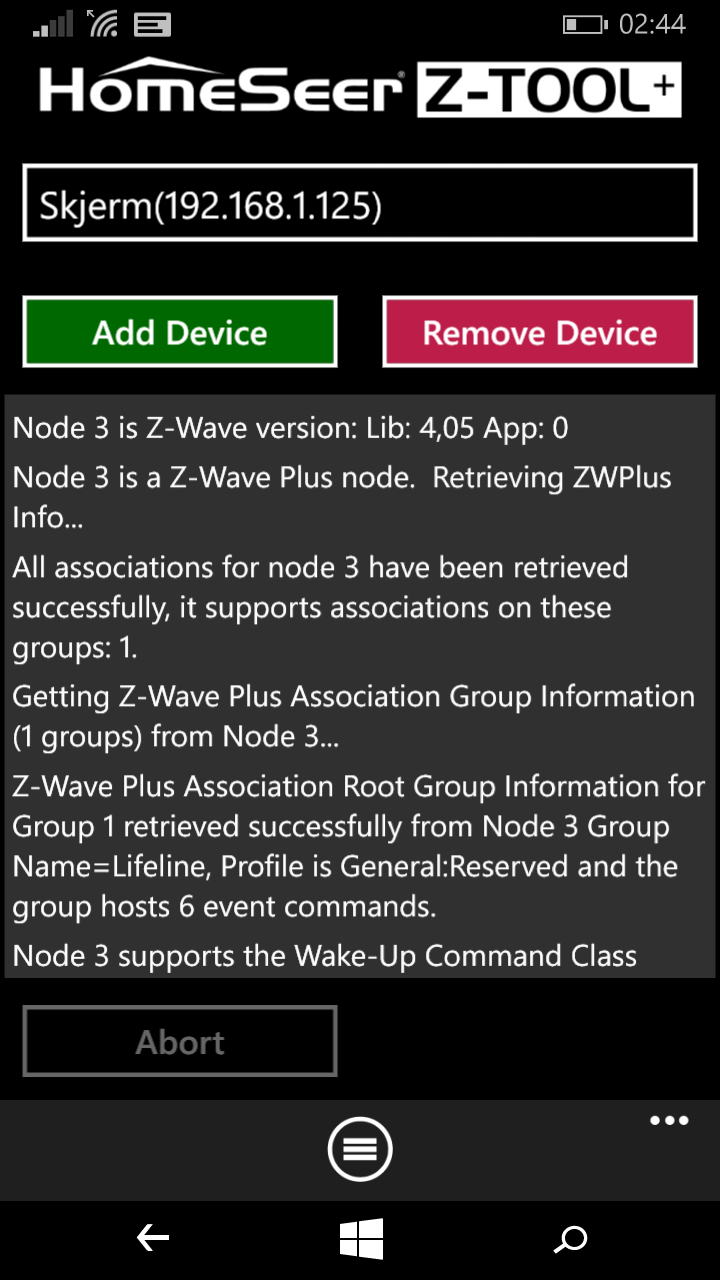Open the circular menu icon in app bar

tap(360, 1150)
